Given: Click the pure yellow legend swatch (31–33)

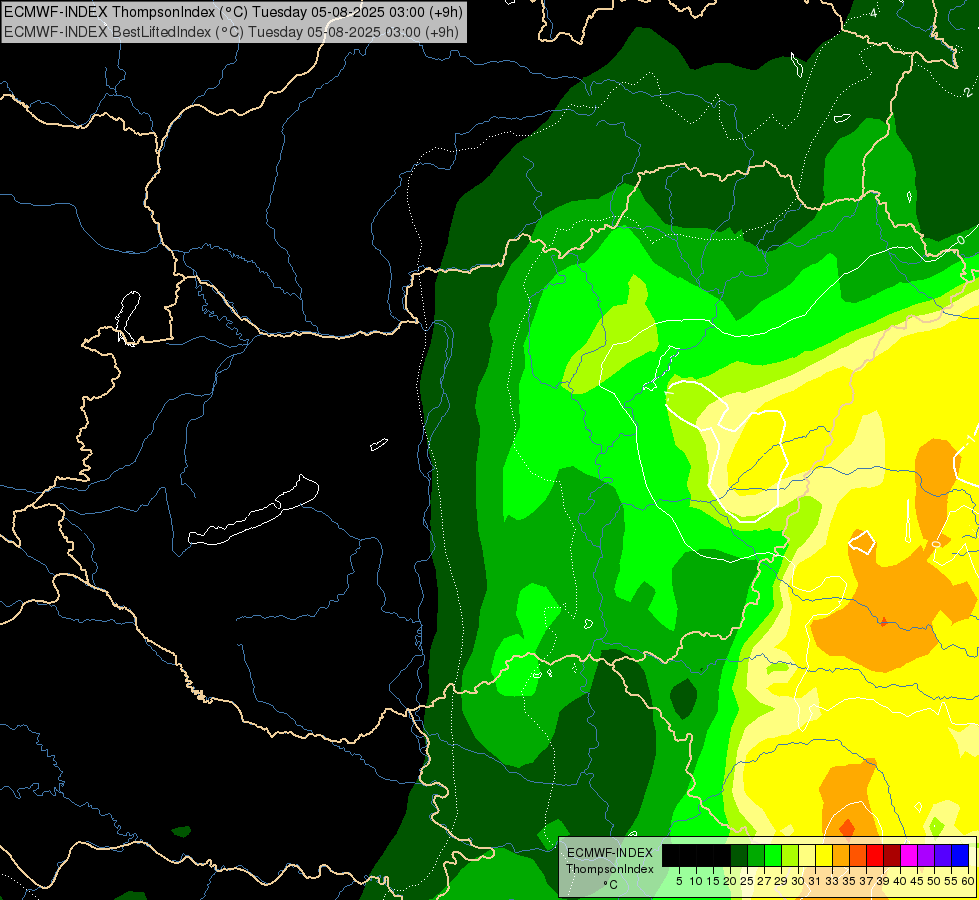Looking at the screenshot, I should click(824, 855).
